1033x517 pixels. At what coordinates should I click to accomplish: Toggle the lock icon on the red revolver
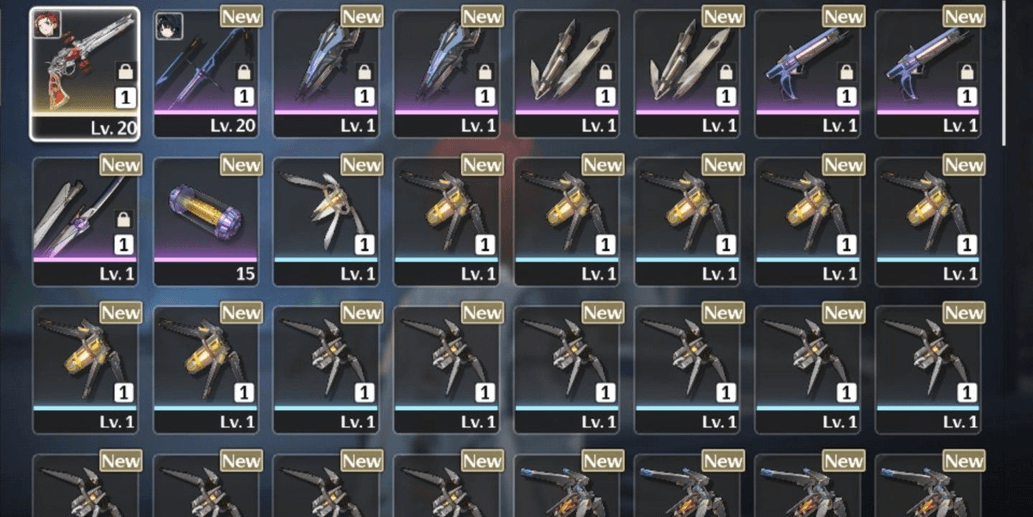coord(125,72)
